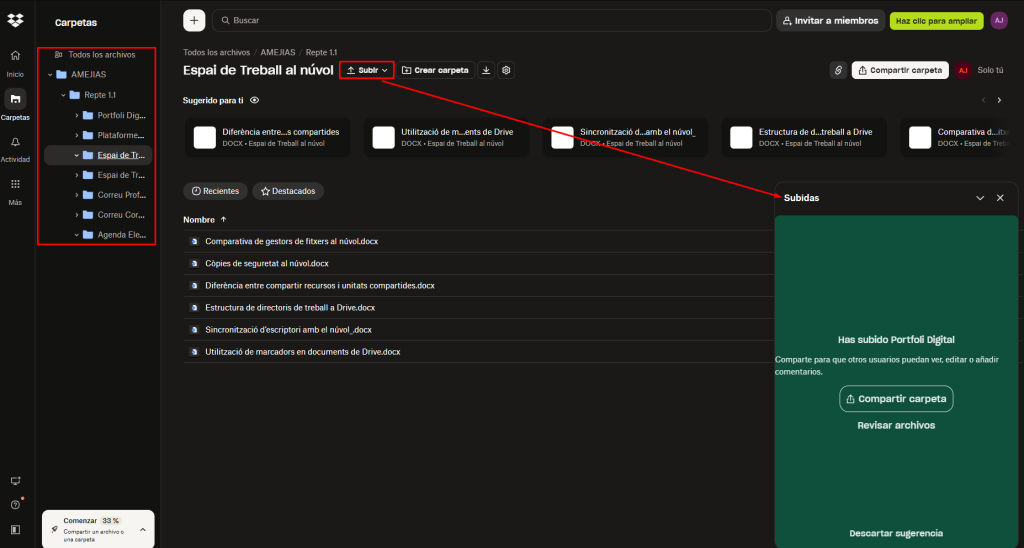Collapse the Subidas panel with its chevron

point(980,198)
